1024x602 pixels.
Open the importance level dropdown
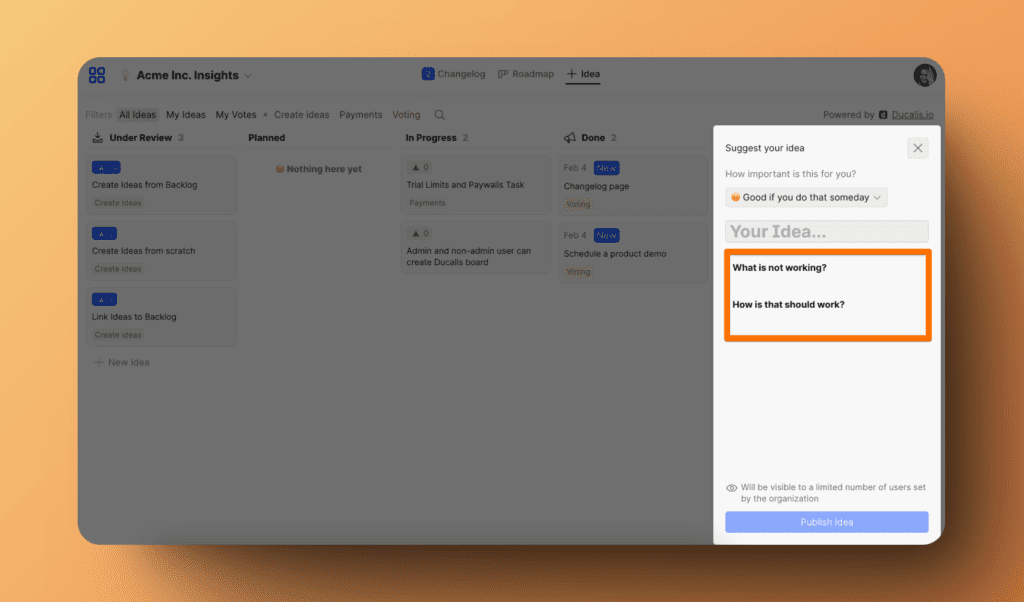806,198
